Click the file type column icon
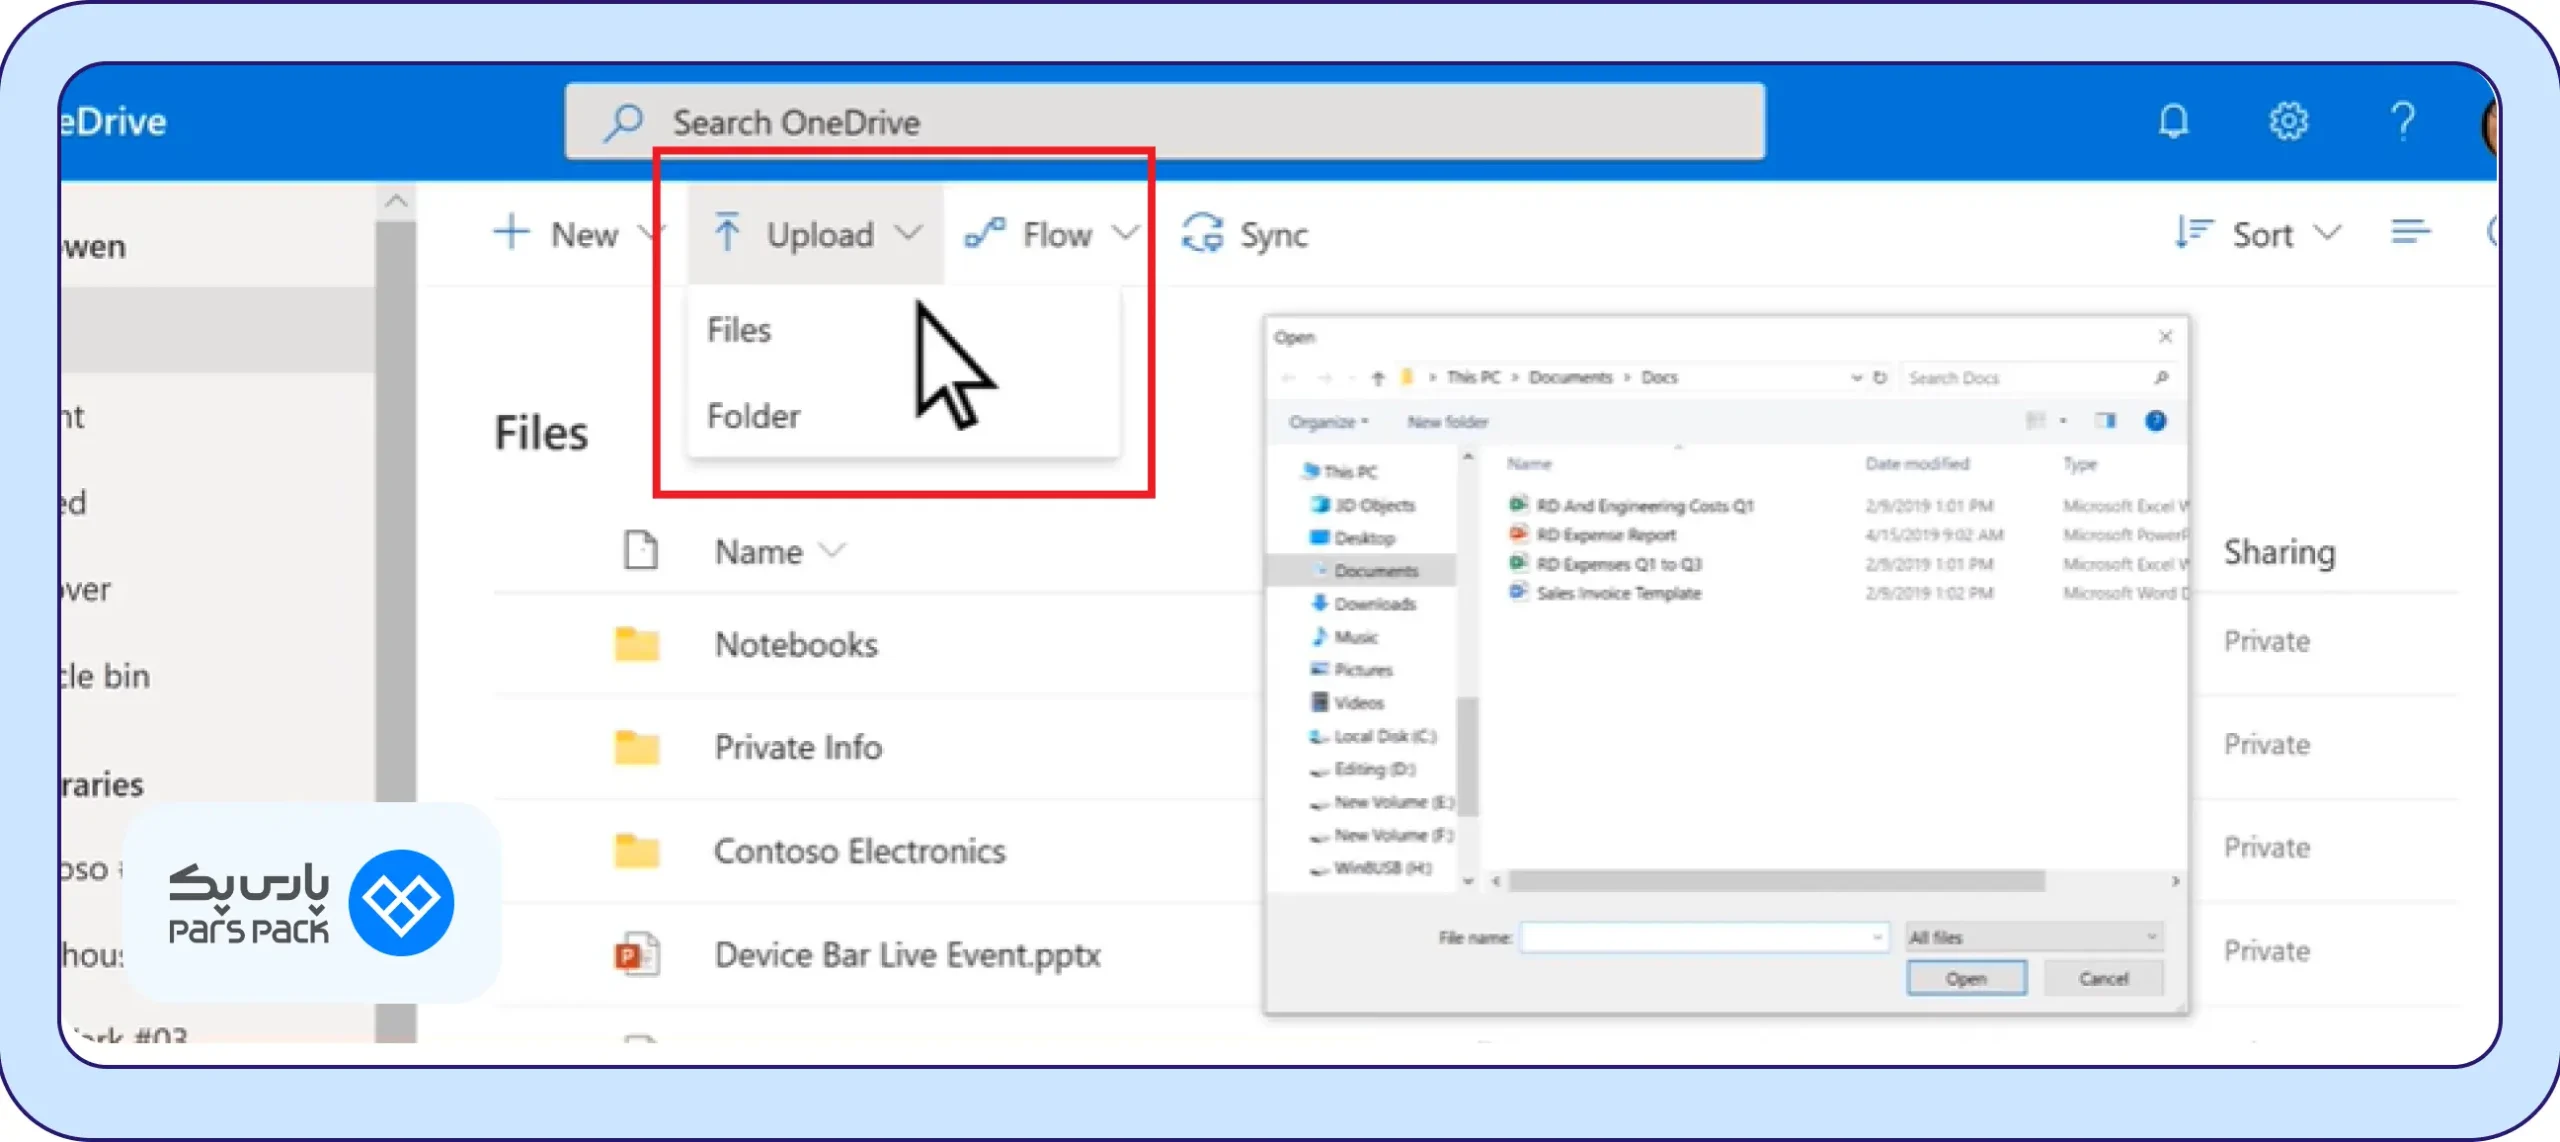This screenshot has height=1142, width=2560. pyautogui.click(x=641, y=550)
